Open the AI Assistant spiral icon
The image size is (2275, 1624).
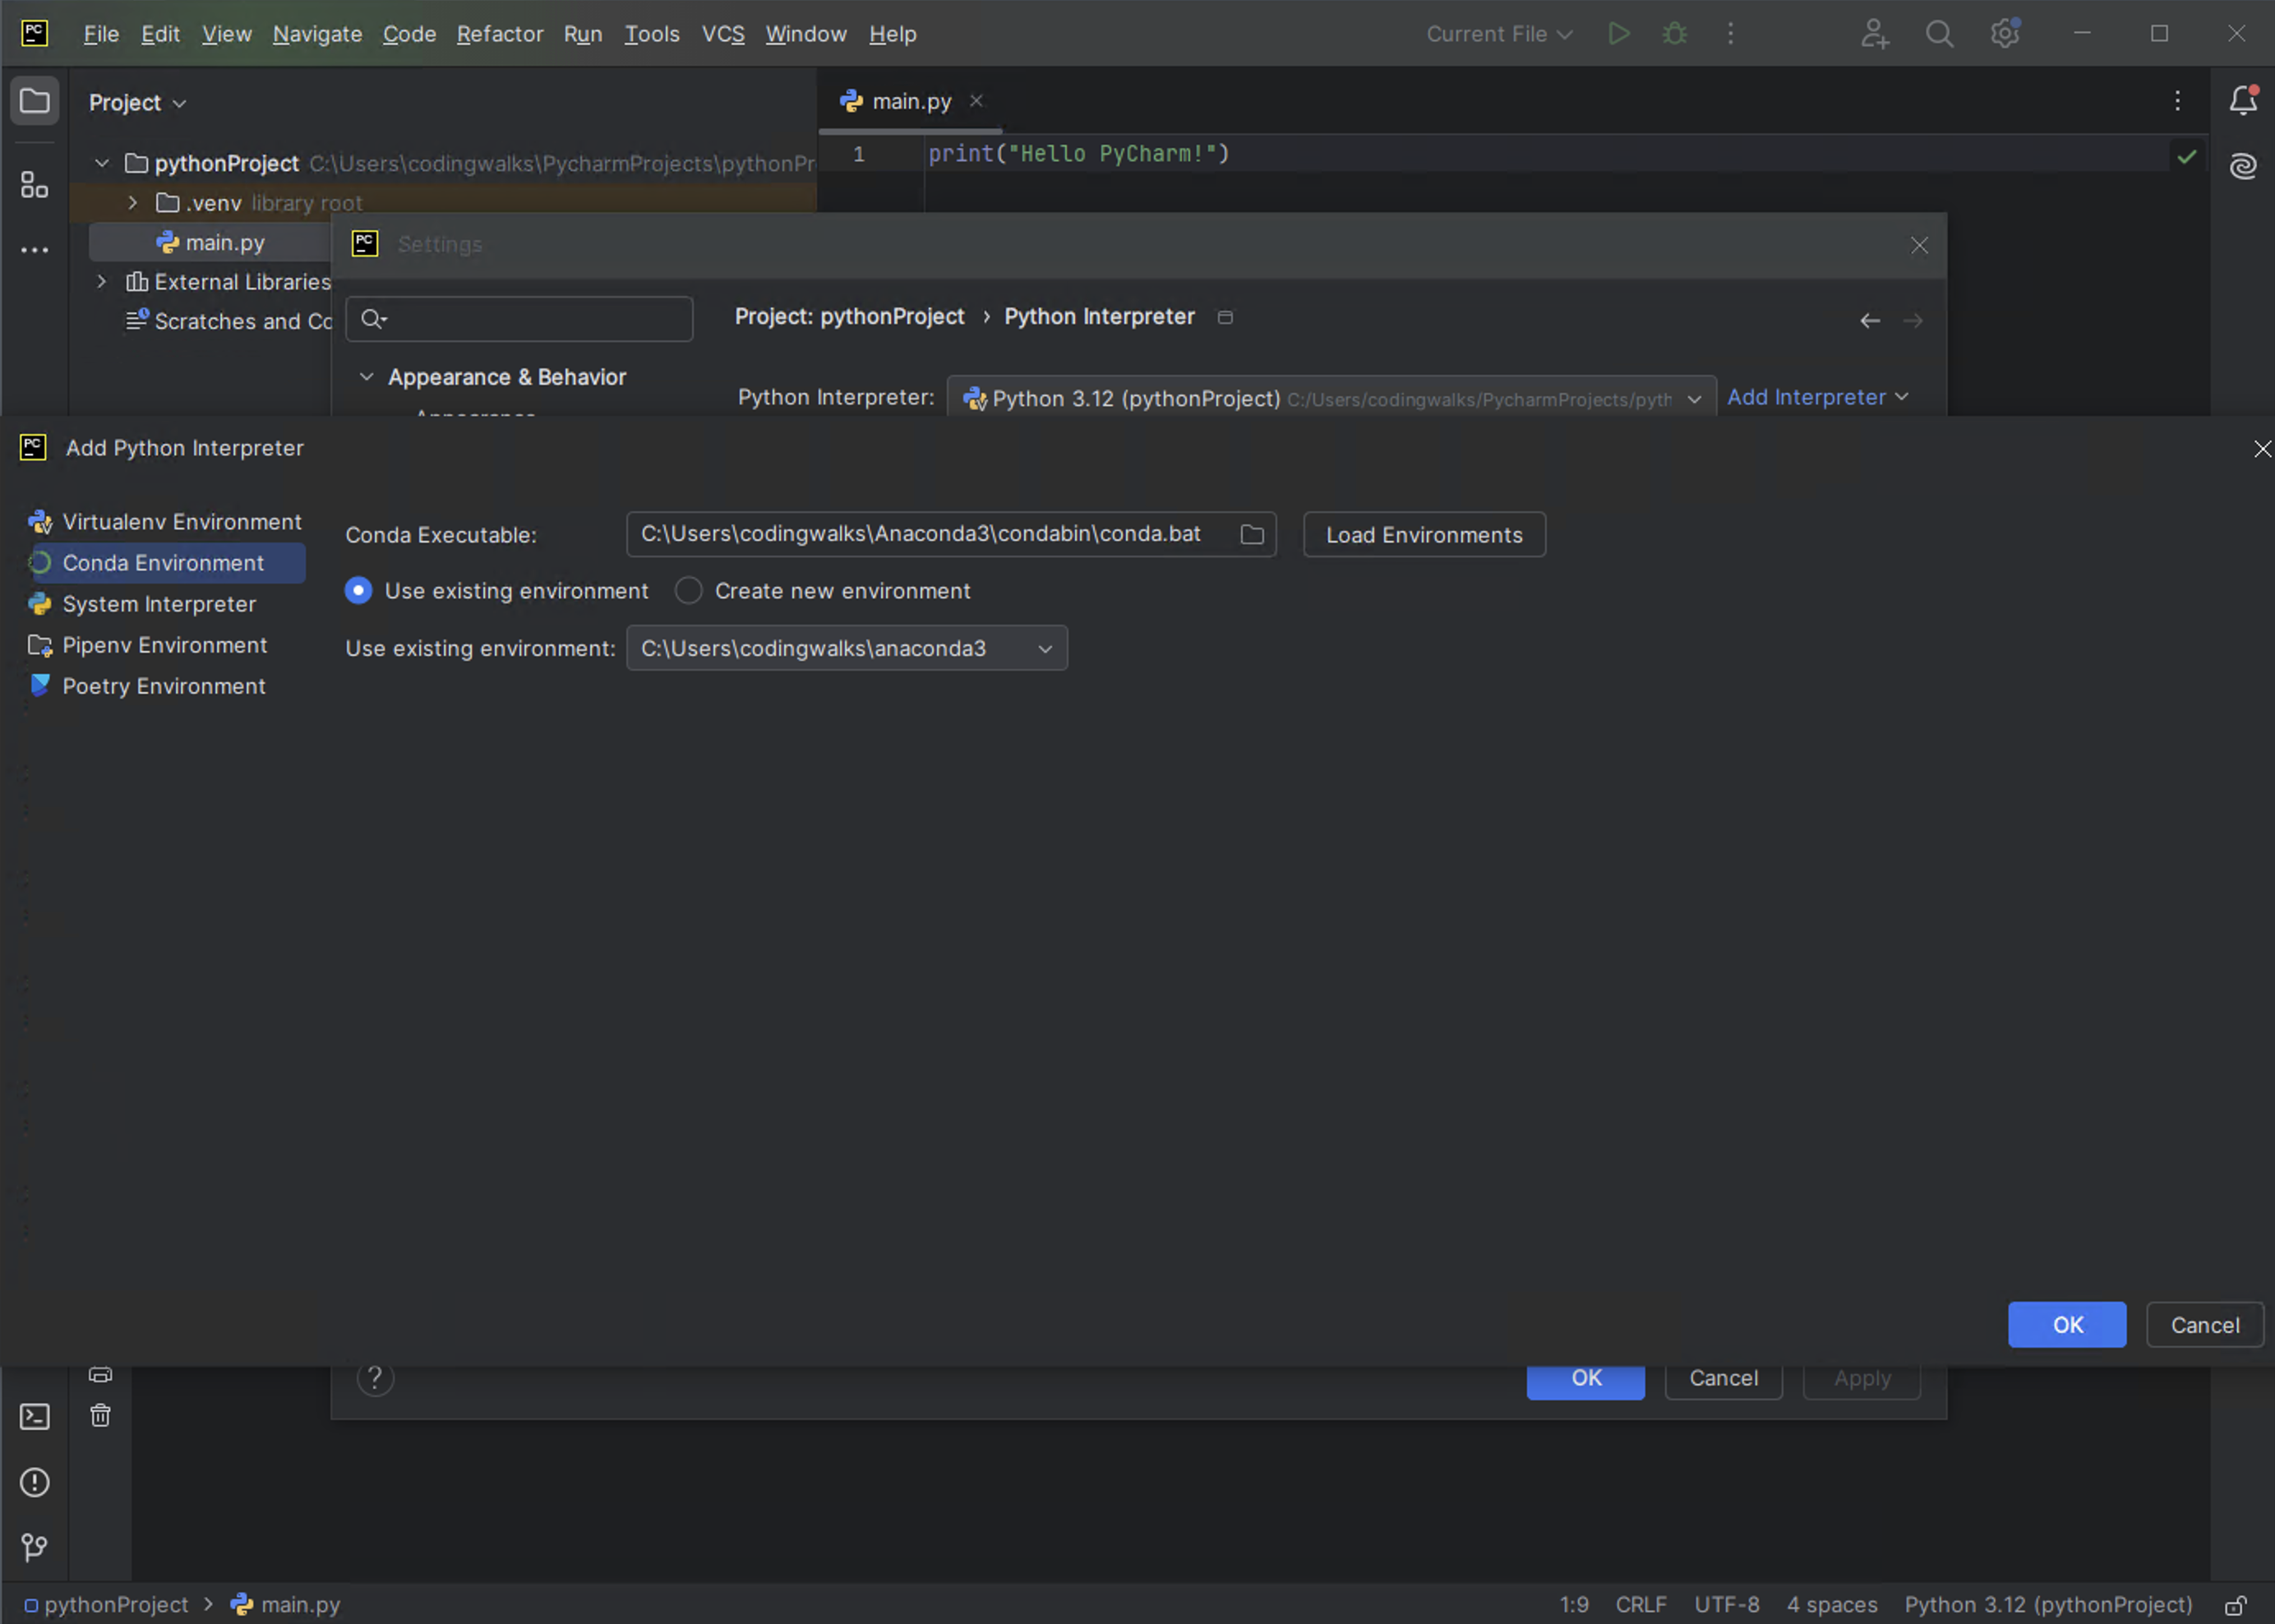2243,165
